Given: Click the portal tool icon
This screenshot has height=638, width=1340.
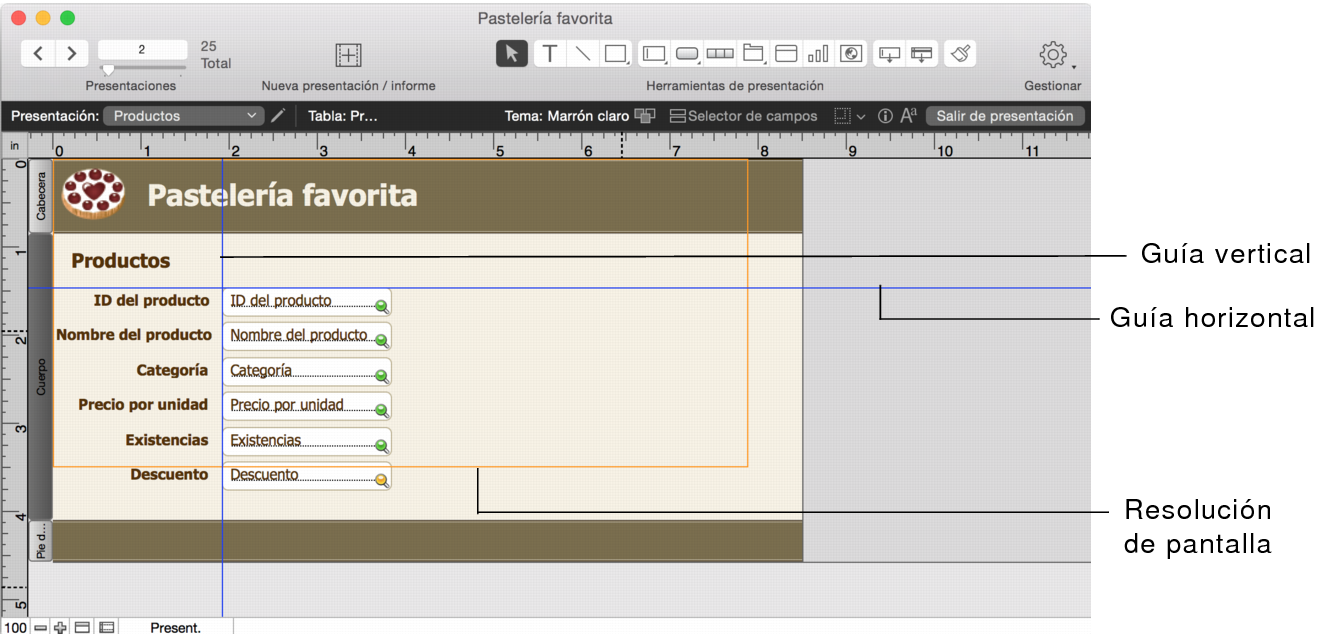Looking at the screenshot, I should 786,54.
